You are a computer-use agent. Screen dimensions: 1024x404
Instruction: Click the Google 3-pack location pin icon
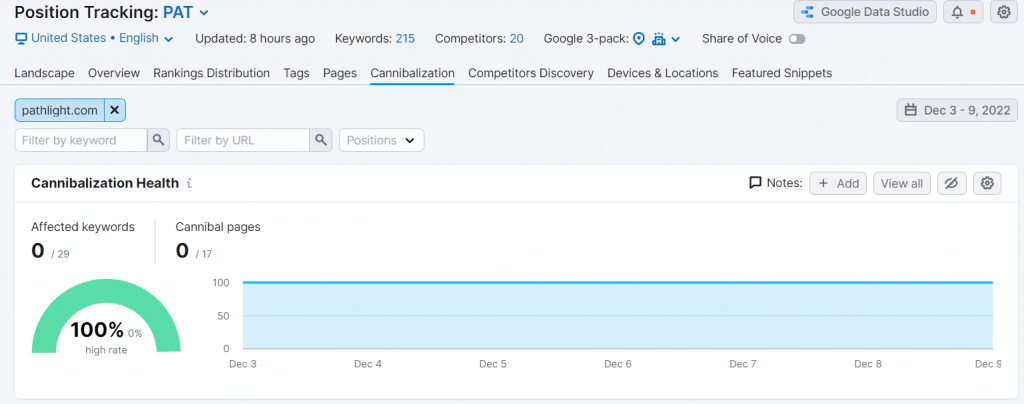point(639,39)
